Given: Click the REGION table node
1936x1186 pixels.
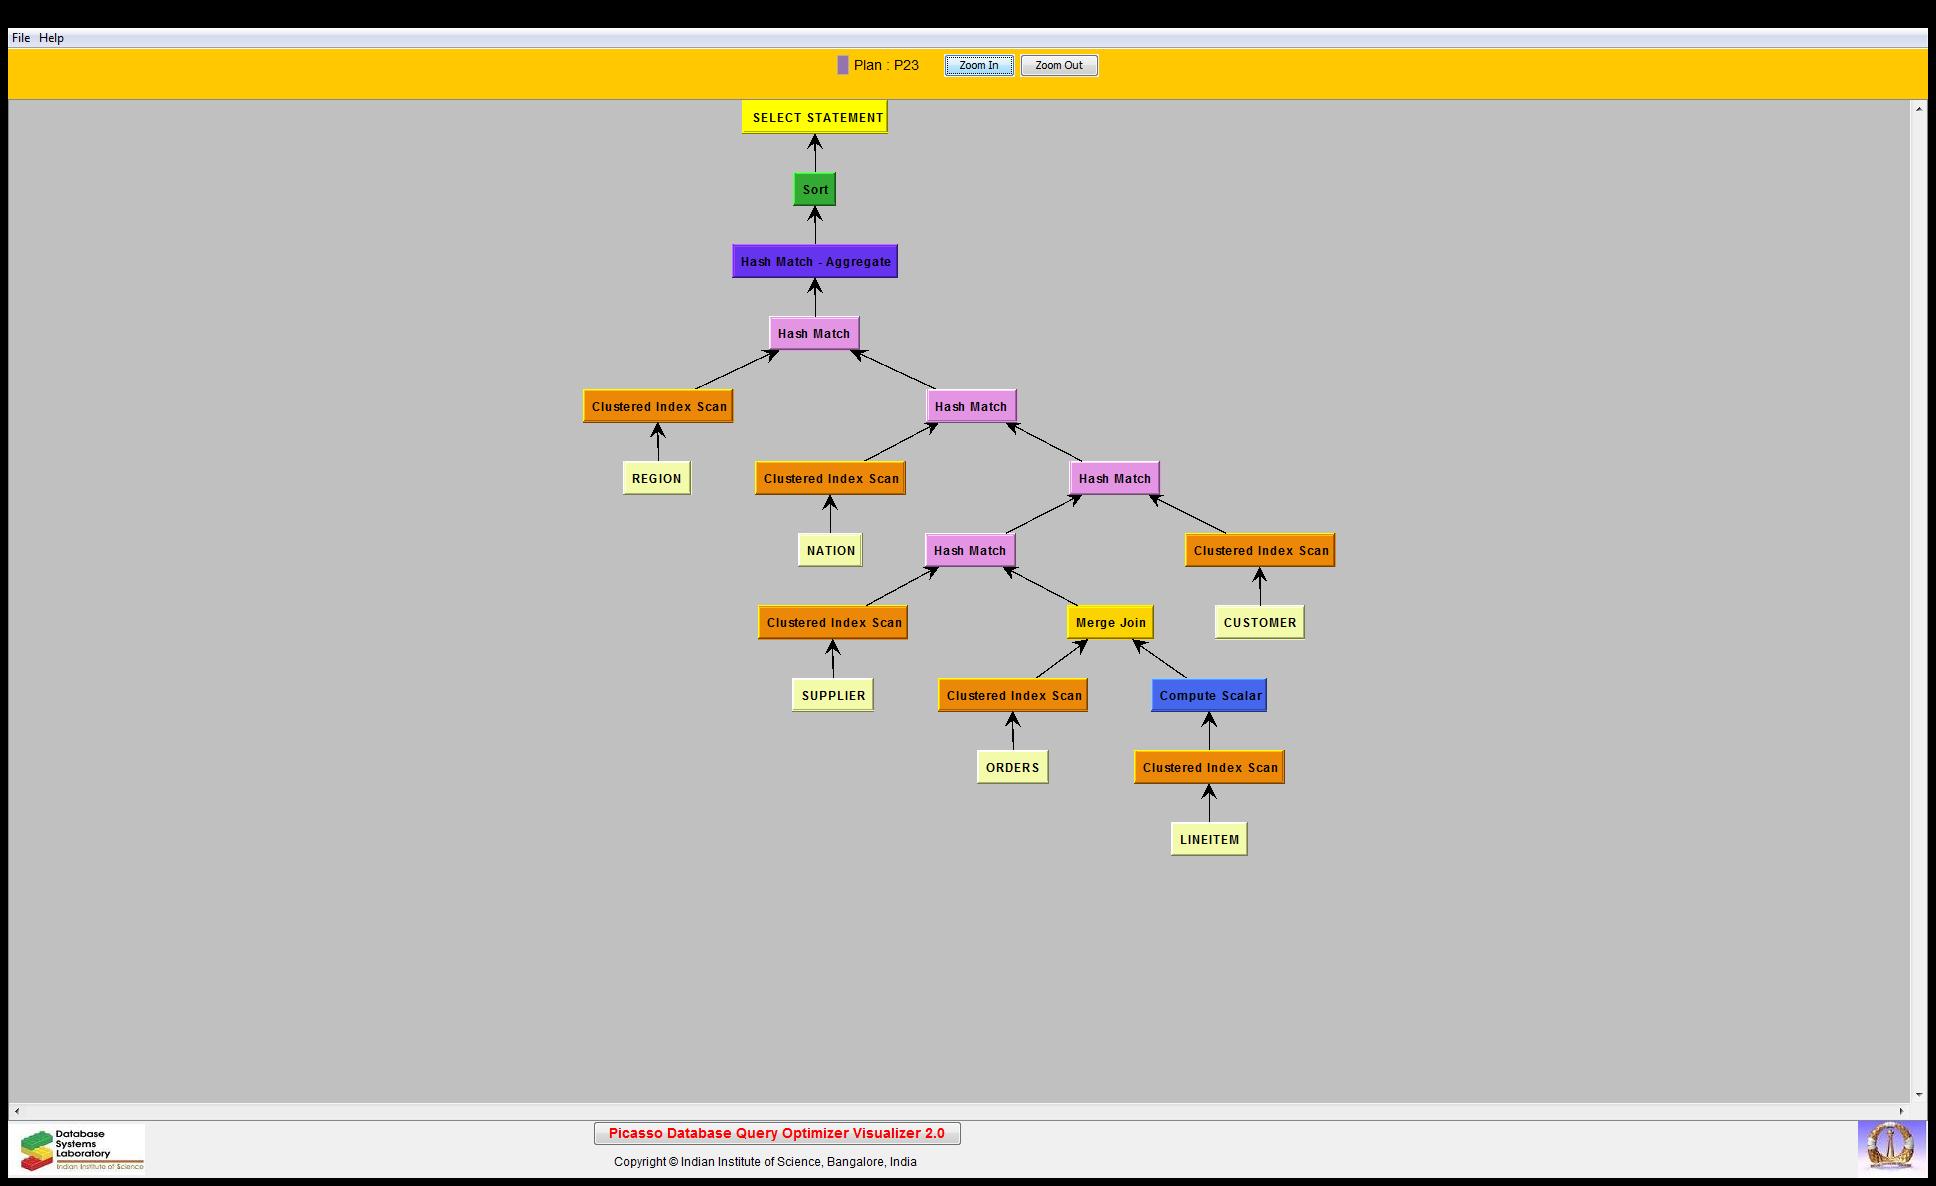Looking at the screenshot, I should (x=656, y=478).
